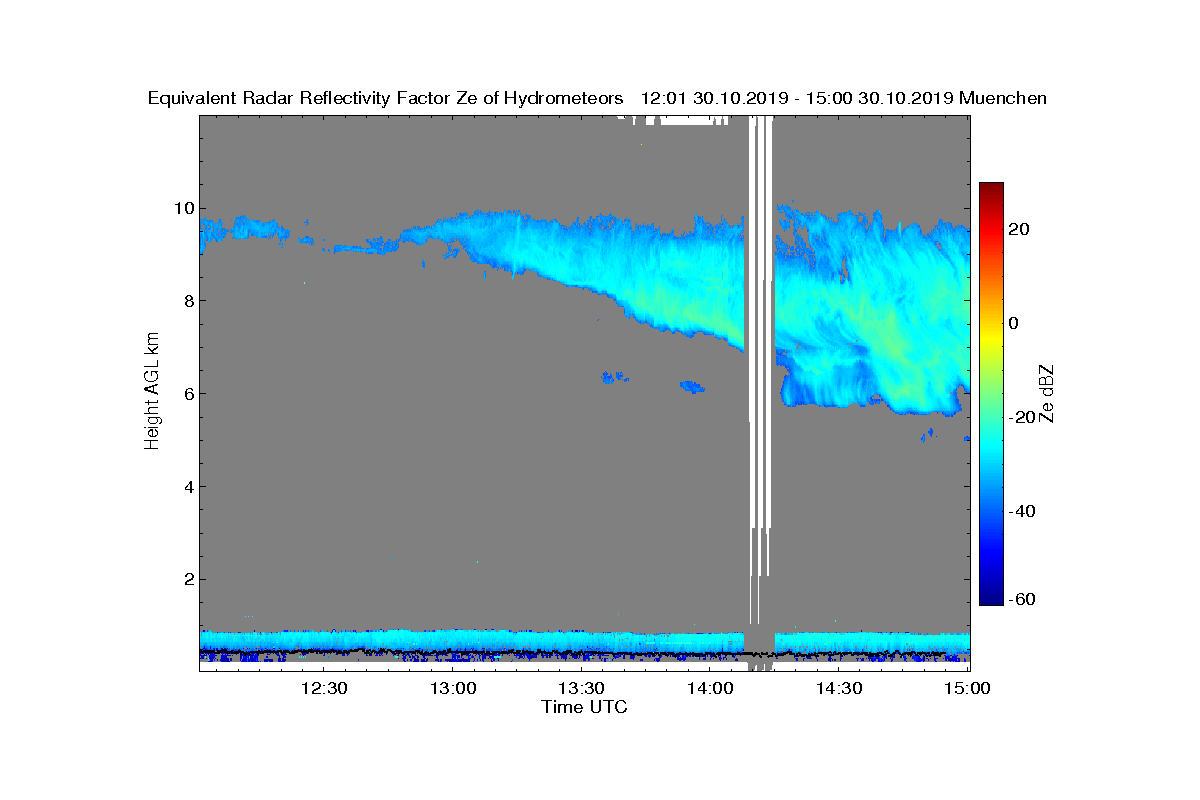This screenshot has width=1200, height=800.
Task: Click the 'Ze dBZ' colorbar label
Action: 1048,394
